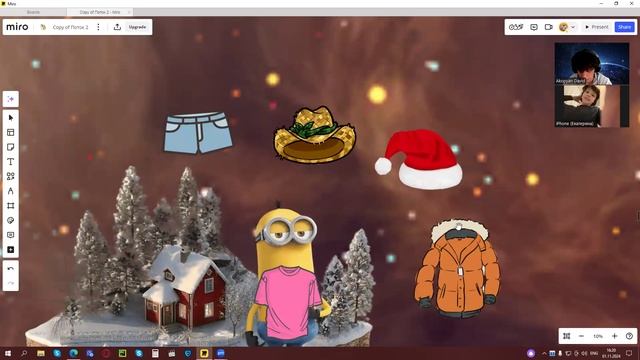Select the red Santa hat image
640x360 pixels.
click(x=419, y=159)
